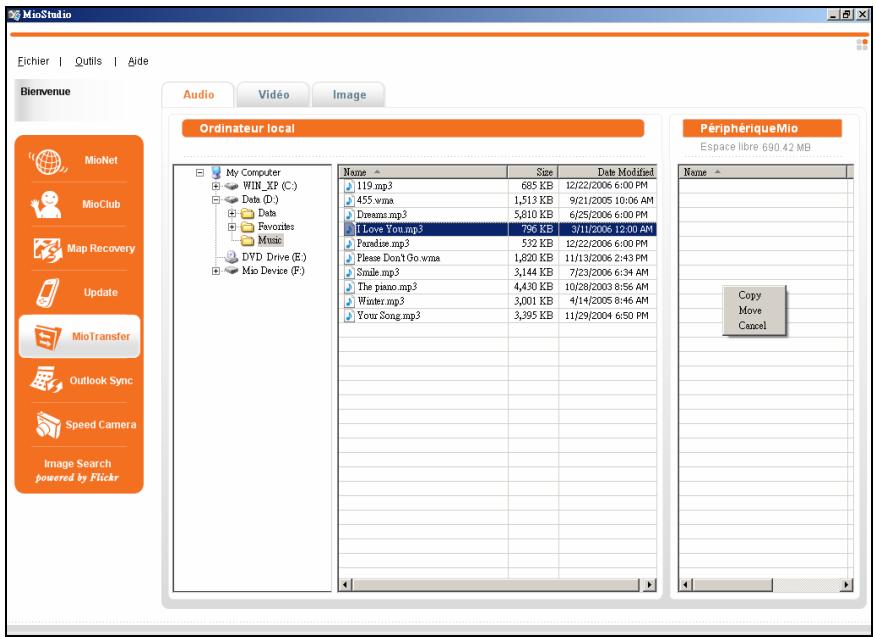This screenshot has height=637, width=876.
Task: Expand the WIN_XP (C:) drive node
Action: pyautogui.click(x=216, y=186)
